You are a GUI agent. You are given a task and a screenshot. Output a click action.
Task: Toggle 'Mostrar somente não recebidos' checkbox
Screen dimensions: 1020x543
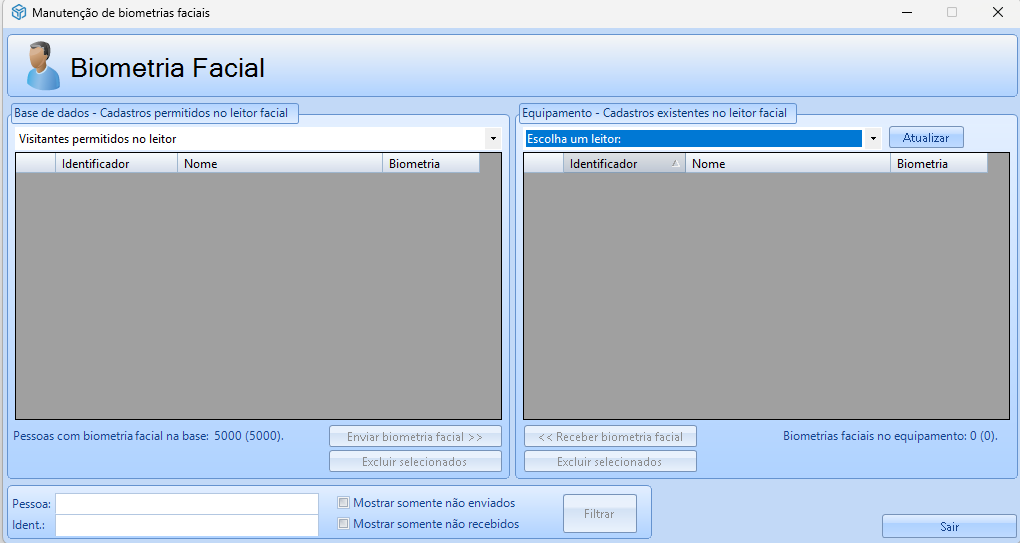(x=343, y=523)
